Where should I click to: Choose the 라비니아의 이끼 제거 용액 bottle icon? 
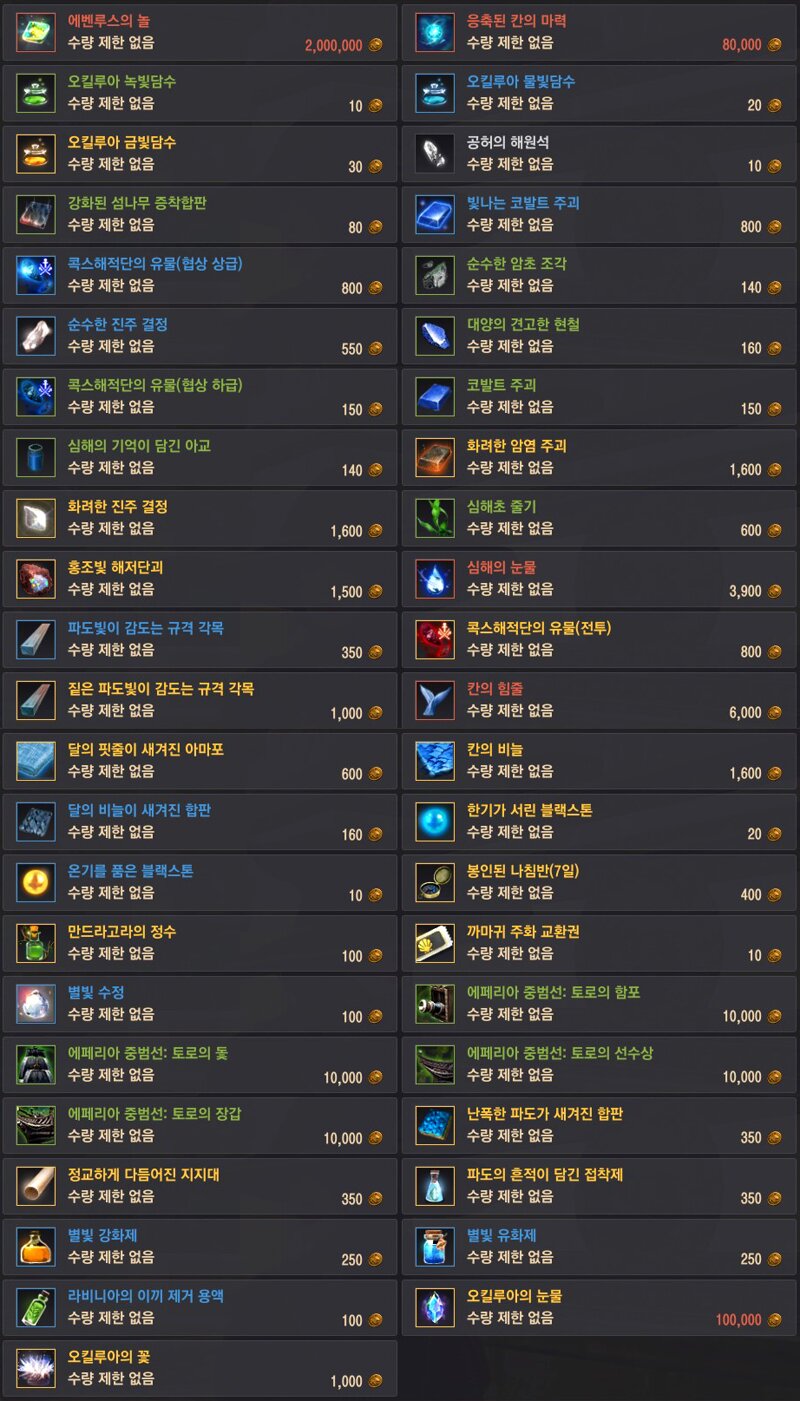point(36,1308)
